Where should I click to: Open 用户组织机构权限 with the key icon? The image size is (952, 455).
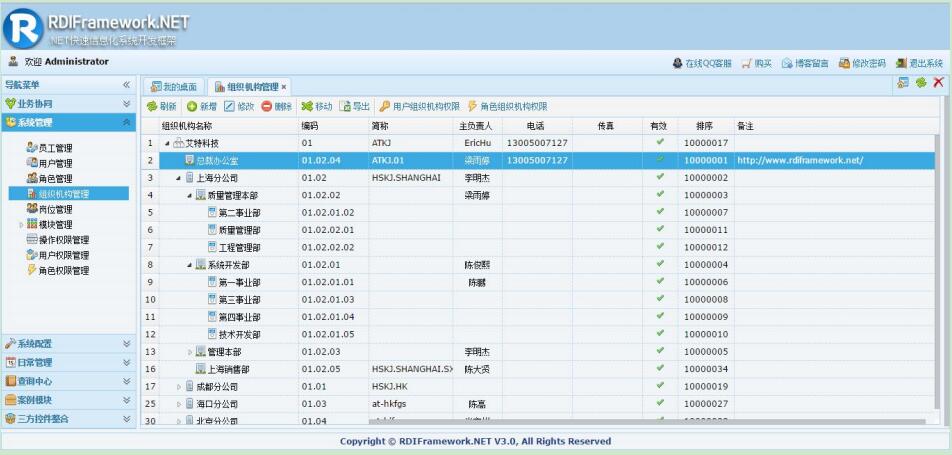384,106
